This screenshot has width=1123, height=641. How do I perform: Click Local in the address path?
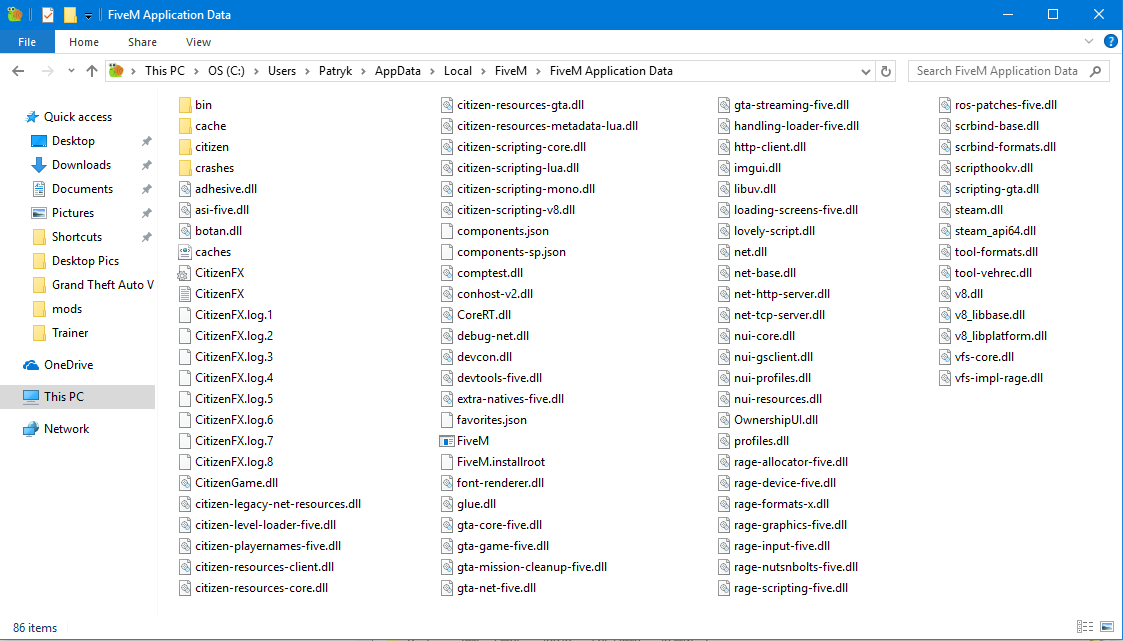pyautogui.click(x=458, y=71)
